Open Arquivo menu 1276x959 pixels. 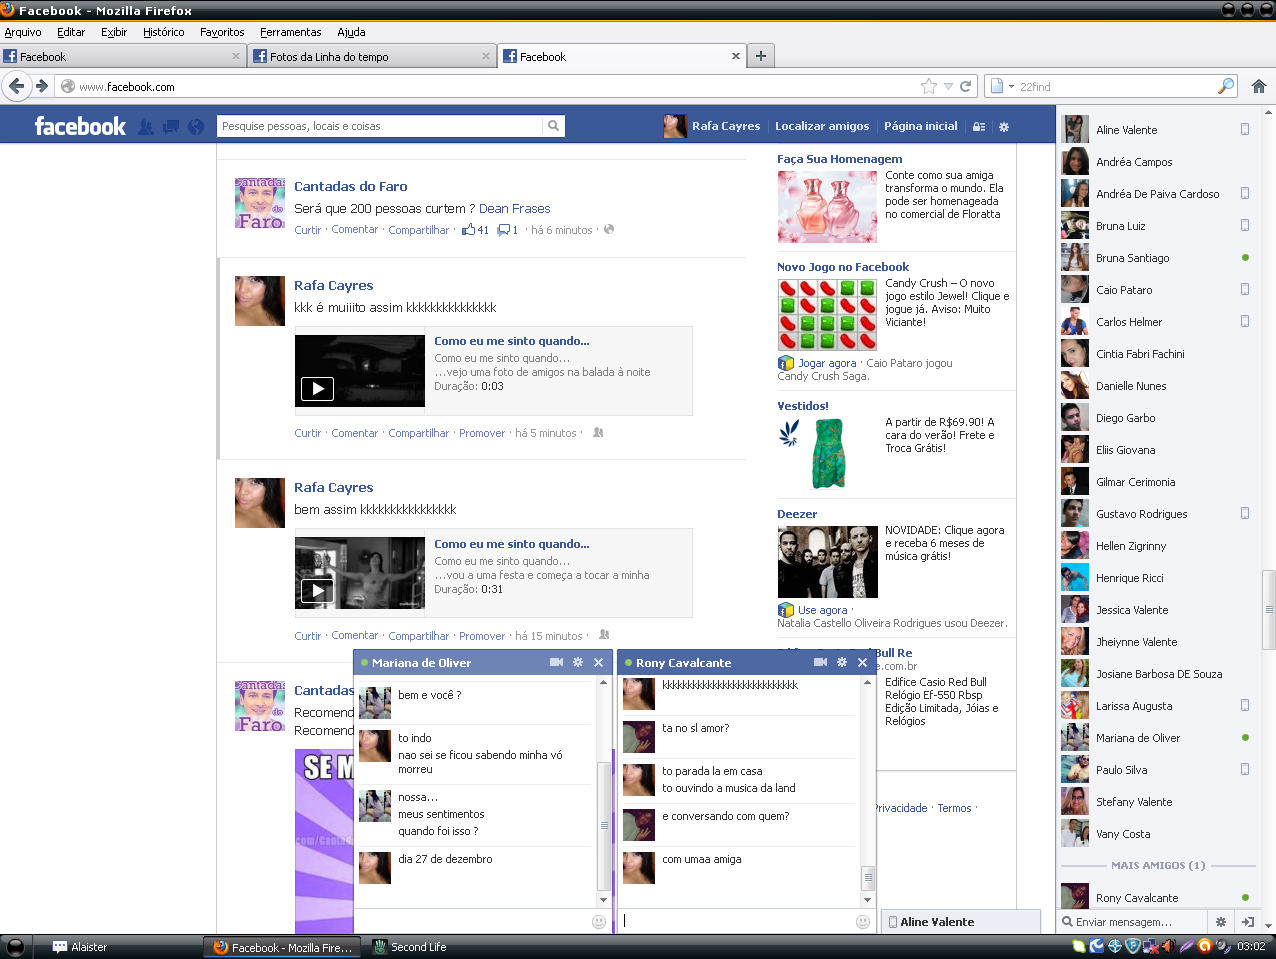pos(23,32)
